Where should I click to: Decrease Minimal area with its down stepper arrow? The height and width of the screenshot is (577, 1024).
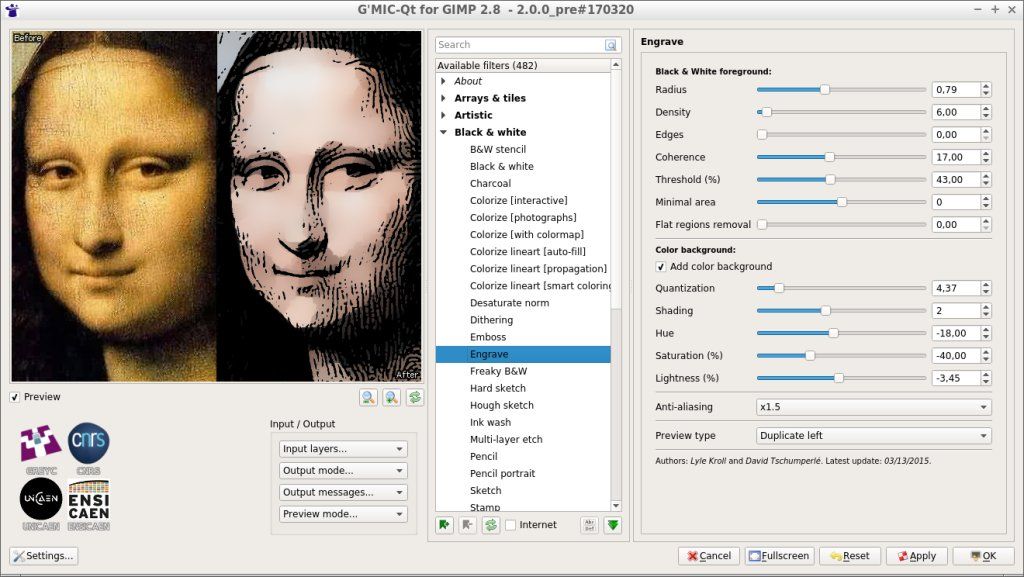986,206
